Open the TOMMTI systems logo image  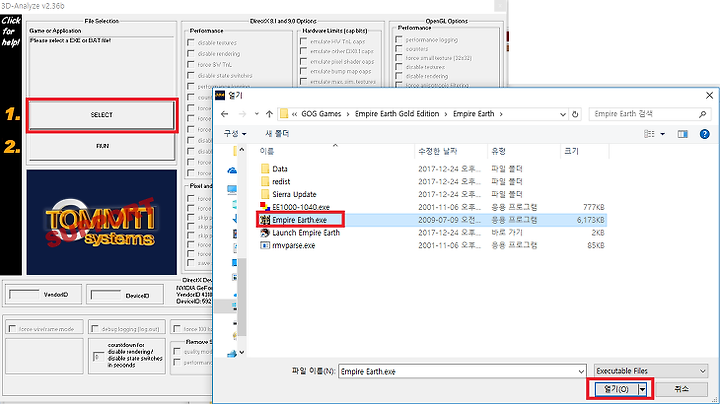(101, 222)
